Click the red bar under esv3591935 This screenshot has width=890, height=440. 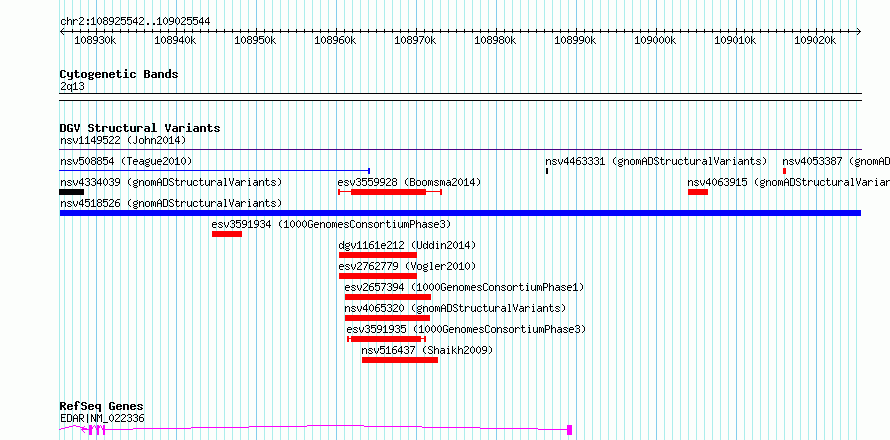coord(386,339)
